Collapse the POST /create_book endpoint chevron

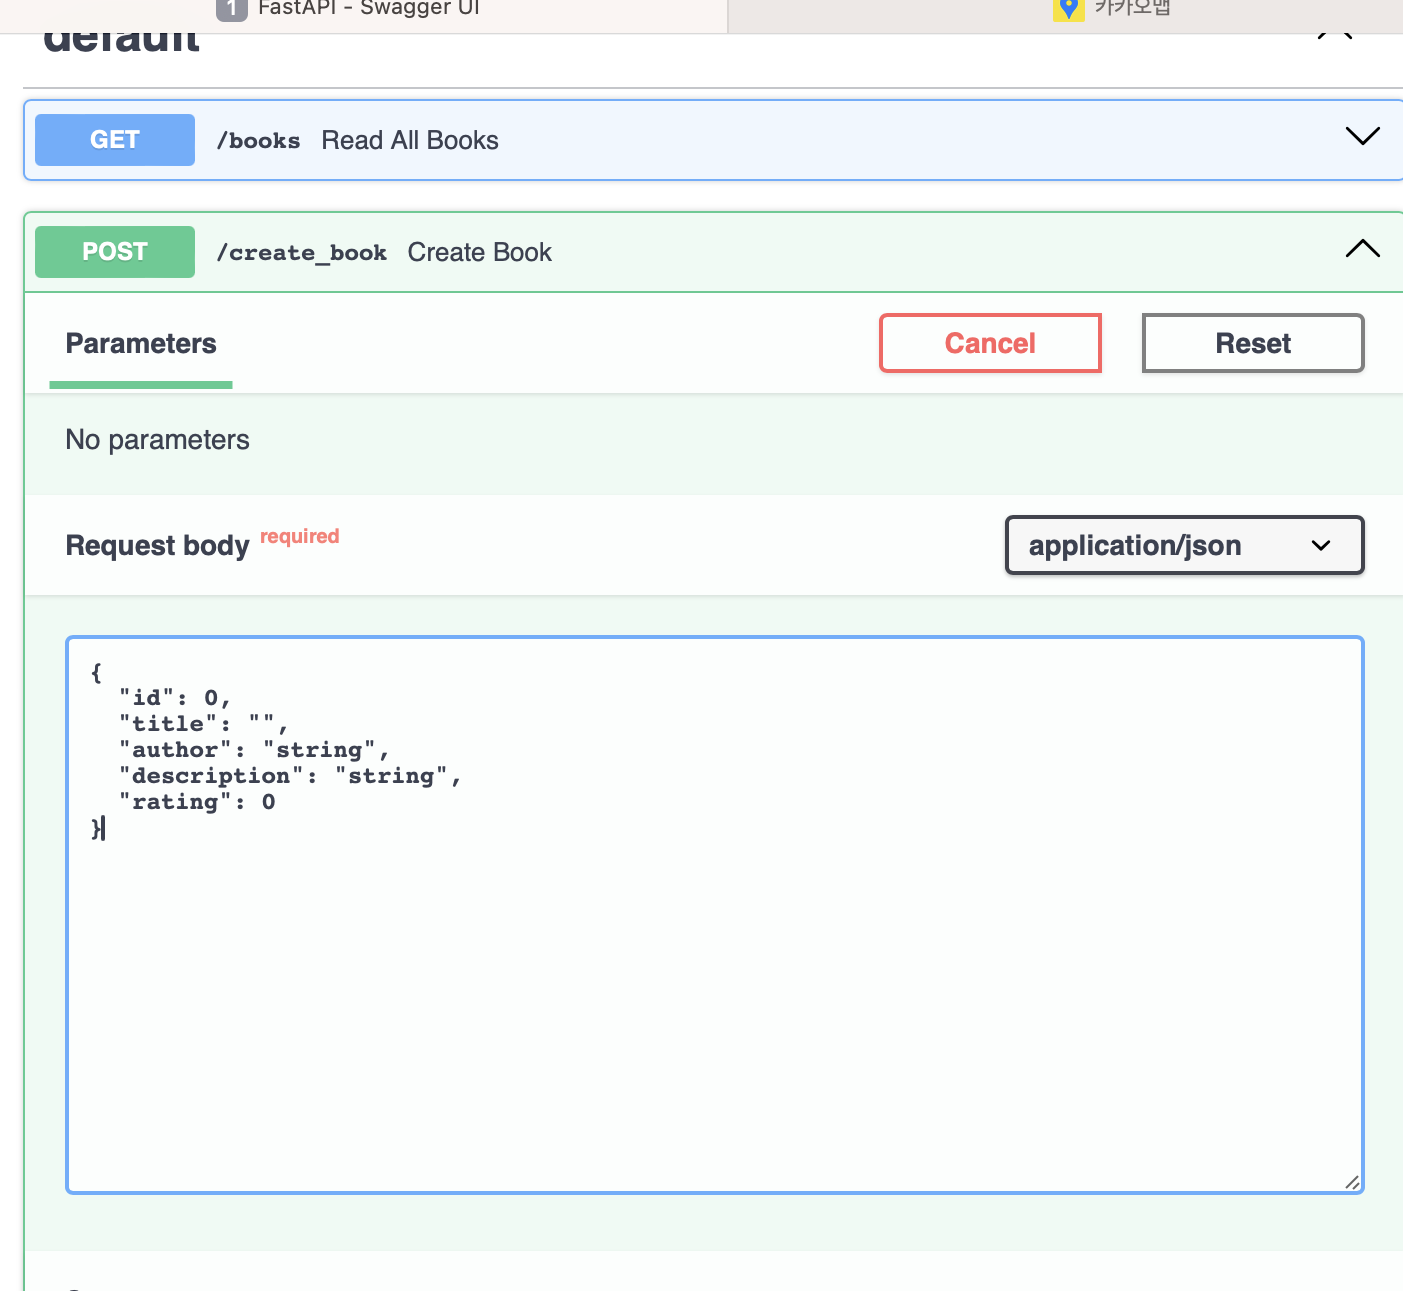click(x=1362, y=248)
